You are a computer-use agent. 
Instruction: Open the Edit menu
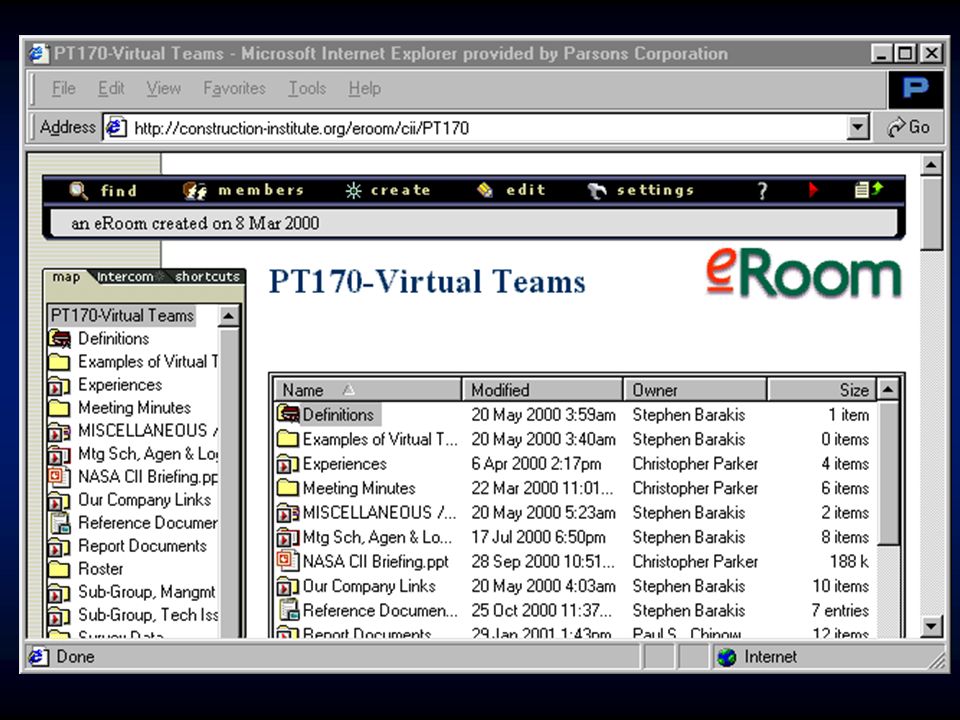coord(111,88)
